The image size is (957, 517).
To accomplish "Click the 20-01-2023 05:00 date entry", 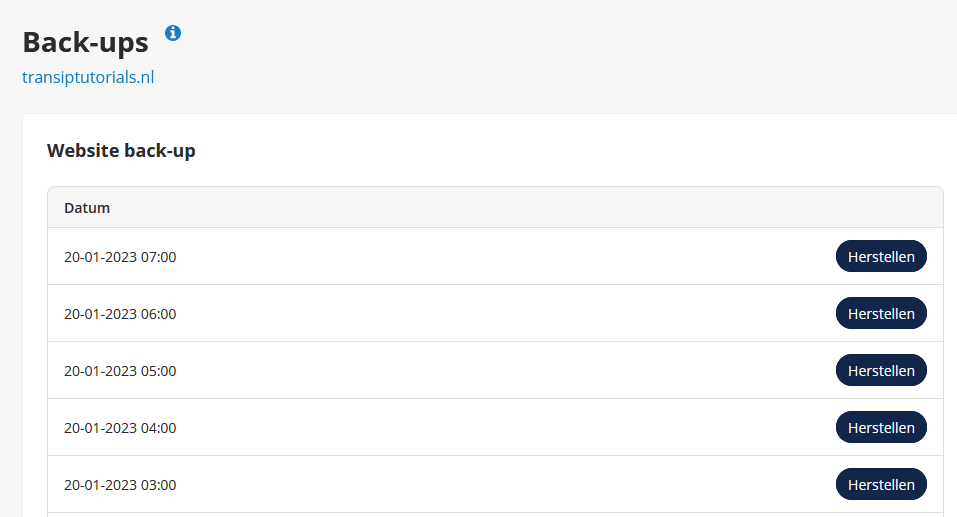I will (x=120, y=371).
